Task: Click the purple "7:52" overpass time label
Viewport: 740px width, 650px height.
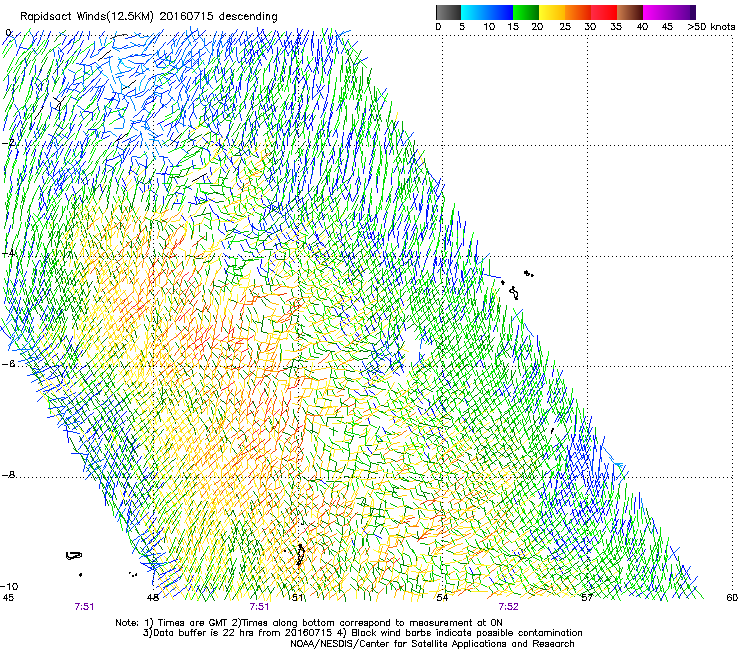Action: [x=508, y=607]
